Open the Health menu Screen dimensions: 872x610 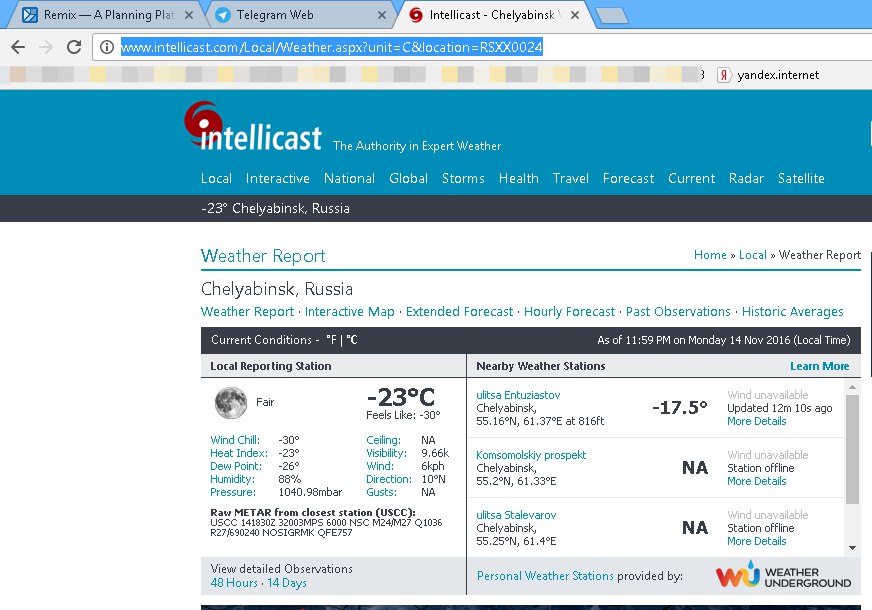click(x=518, y=178)
